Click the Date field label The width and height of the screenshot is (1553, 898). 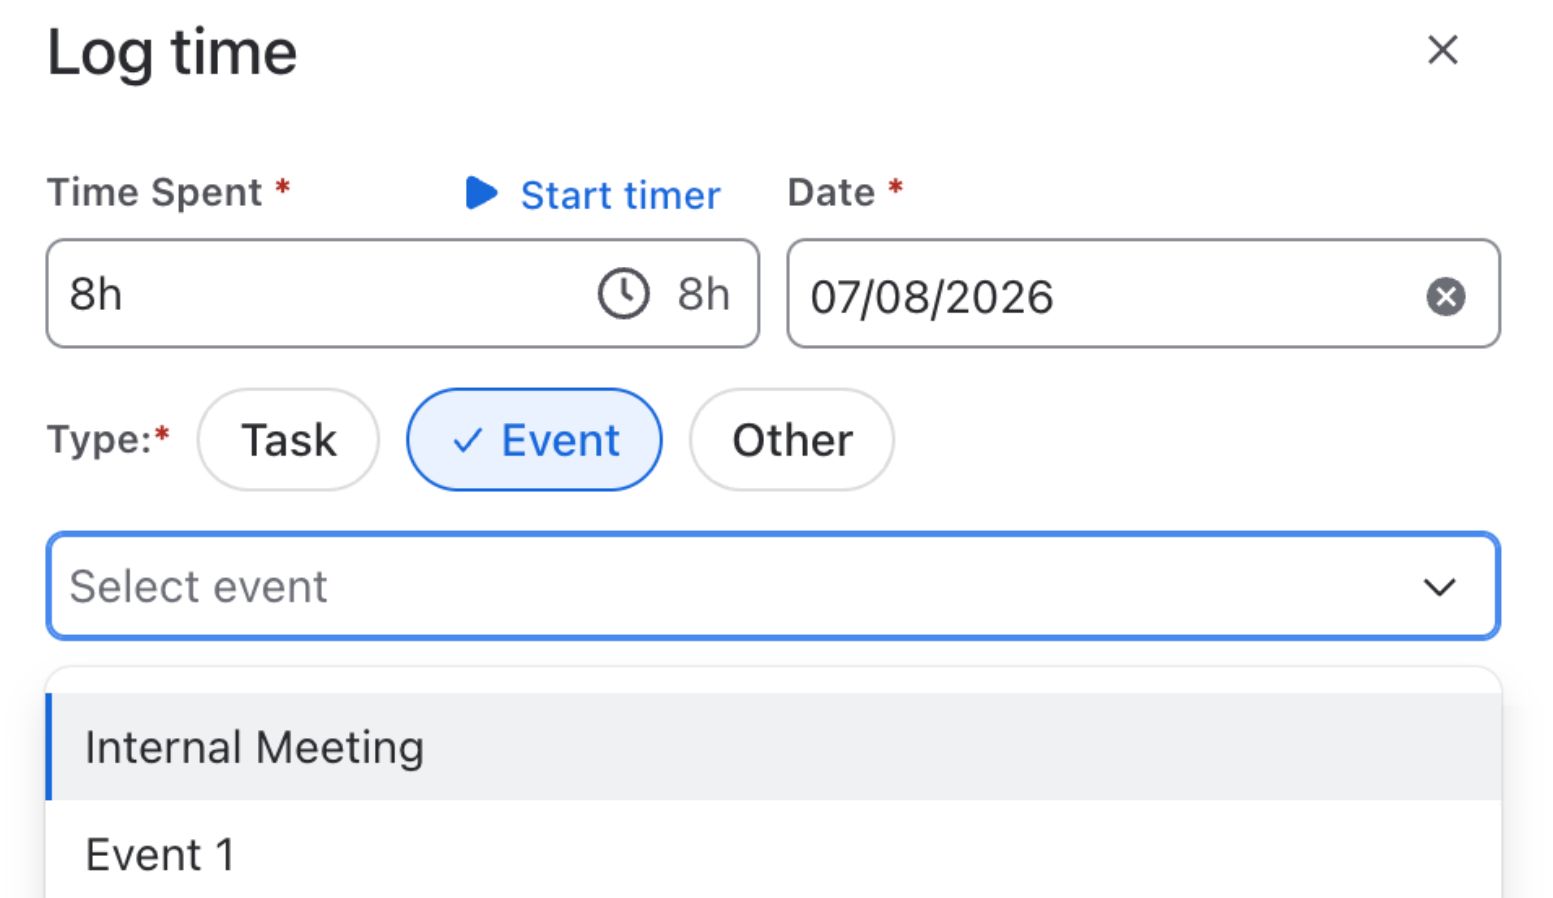(831, 192)
